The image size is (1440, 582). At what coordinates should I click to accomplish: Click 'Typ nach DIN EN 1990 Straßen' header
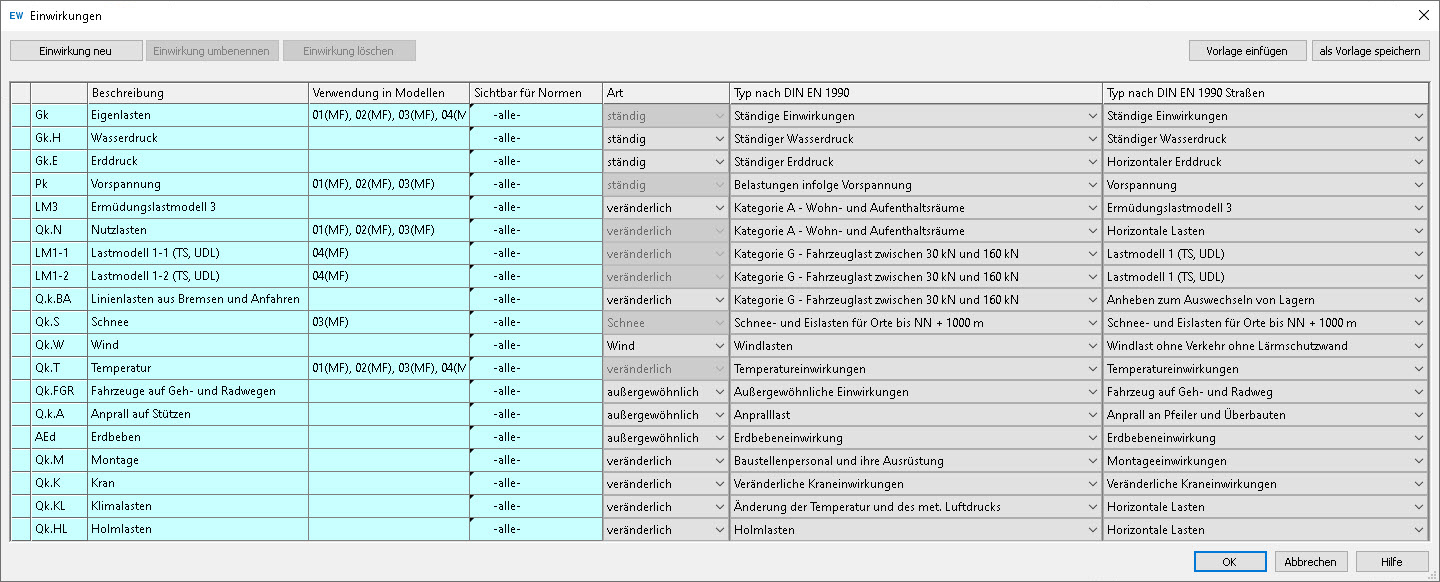tap(1265, 93)
